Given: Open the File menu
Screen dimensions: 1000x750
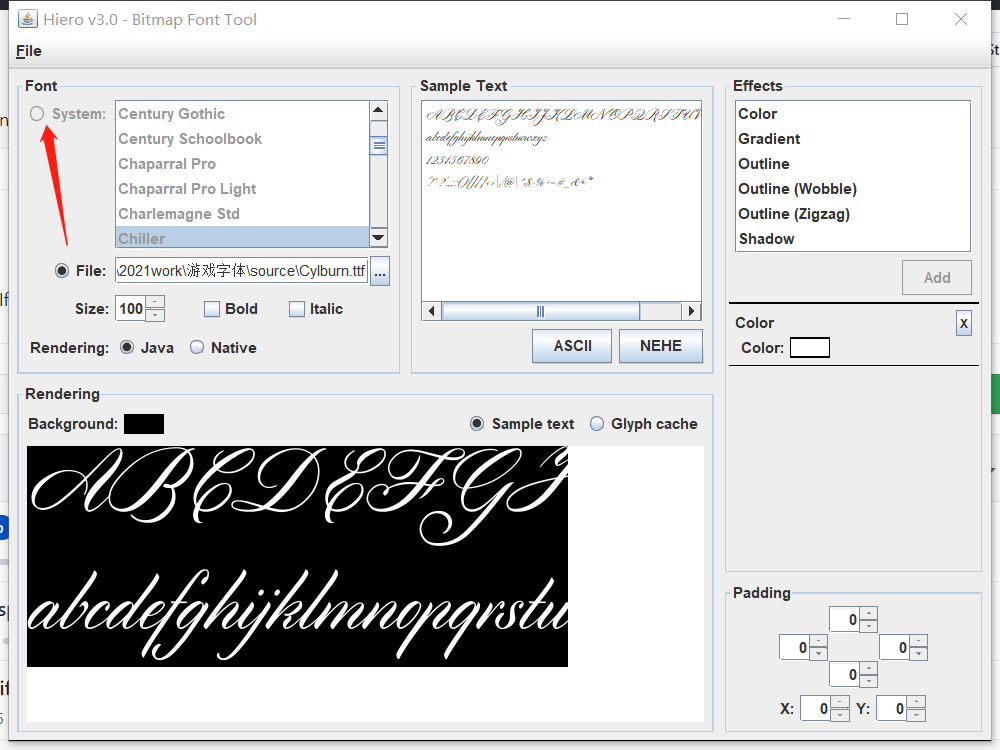Looking at the screenshot, I should (x=28, y=50).
